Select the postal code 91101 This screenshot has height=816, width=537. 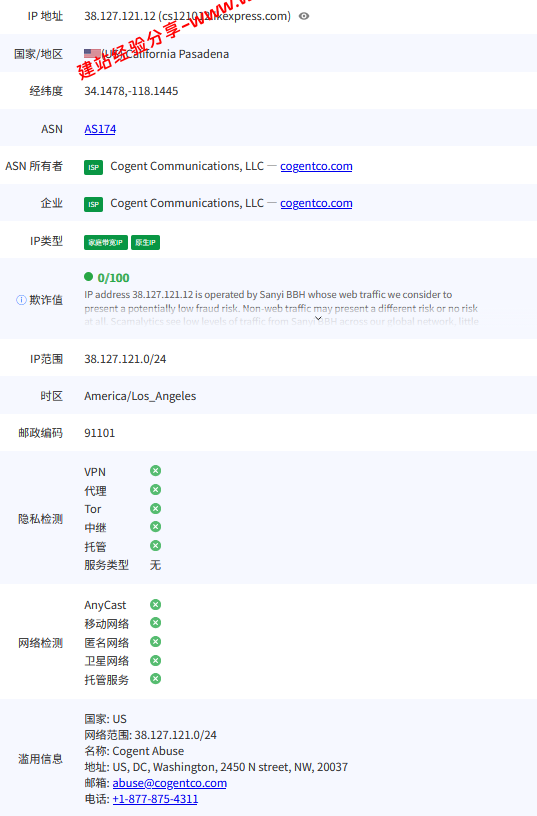99,433
